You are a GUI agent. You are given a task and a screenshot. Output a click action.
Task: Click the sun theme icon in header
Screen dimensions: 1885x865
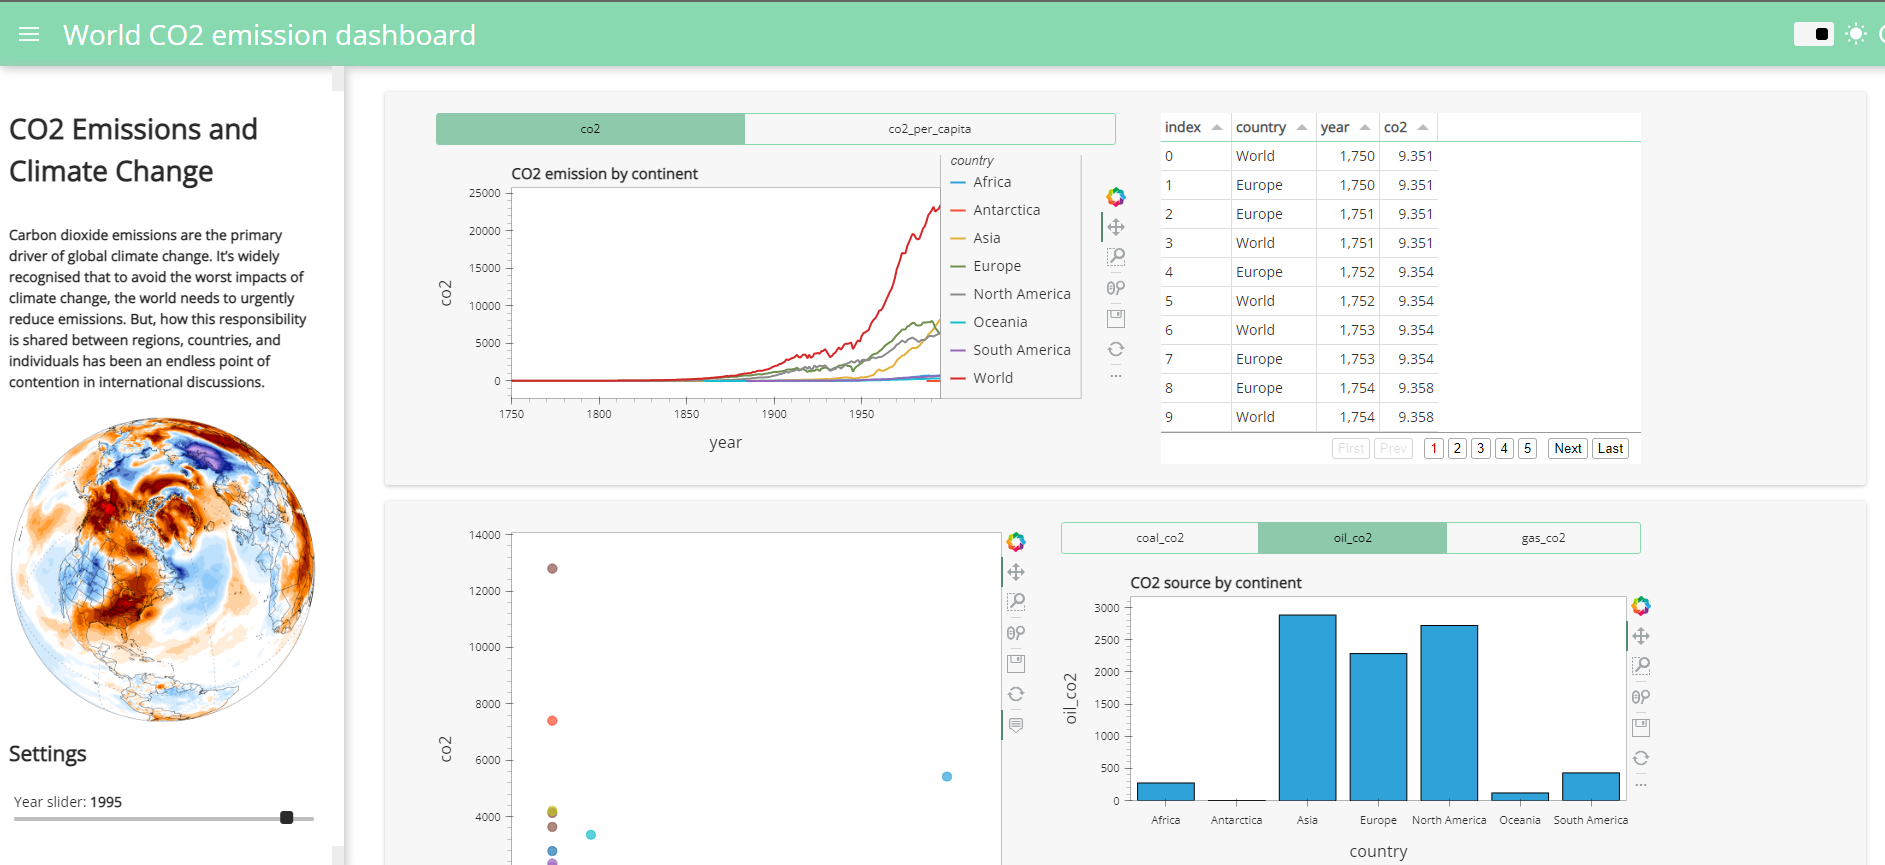[1856, 34]
